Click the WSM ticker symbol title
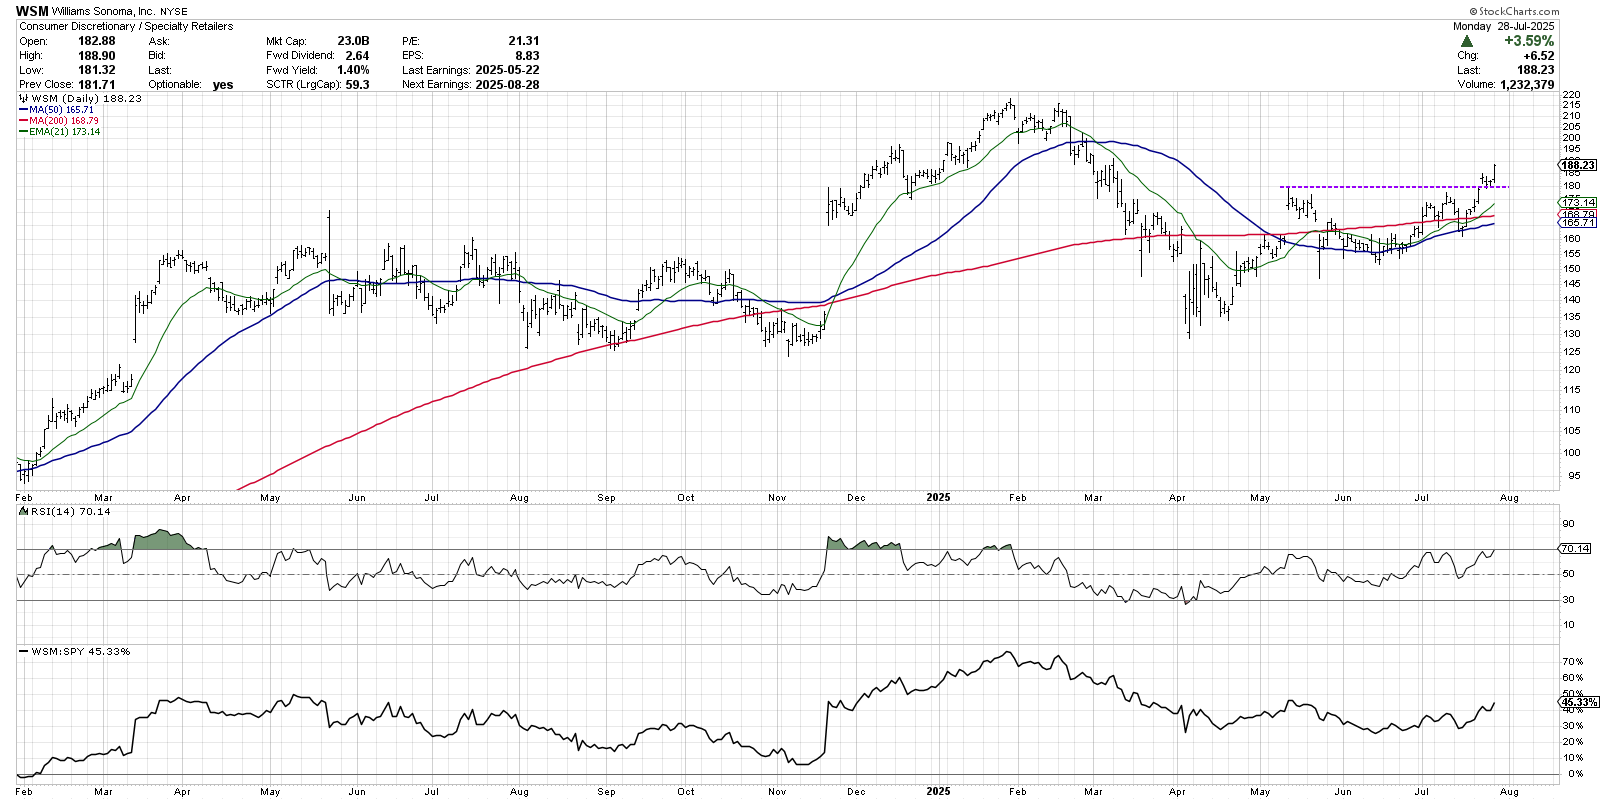 point(32,11)
